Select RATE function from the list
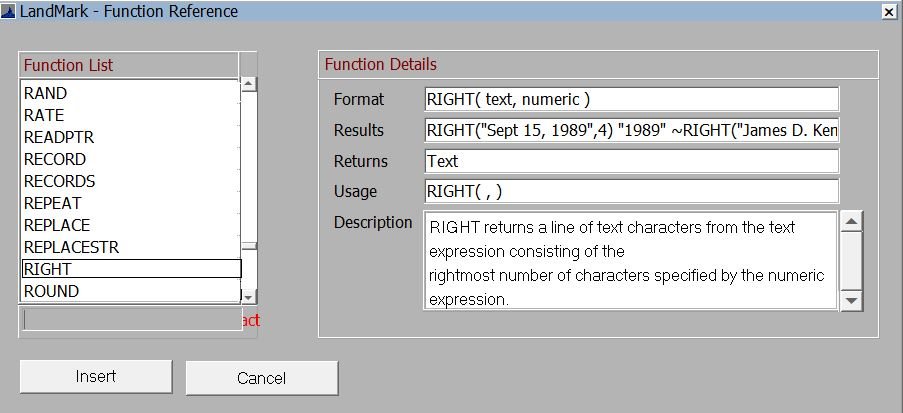This screenshot has width=903, height=413. [44, 115]
